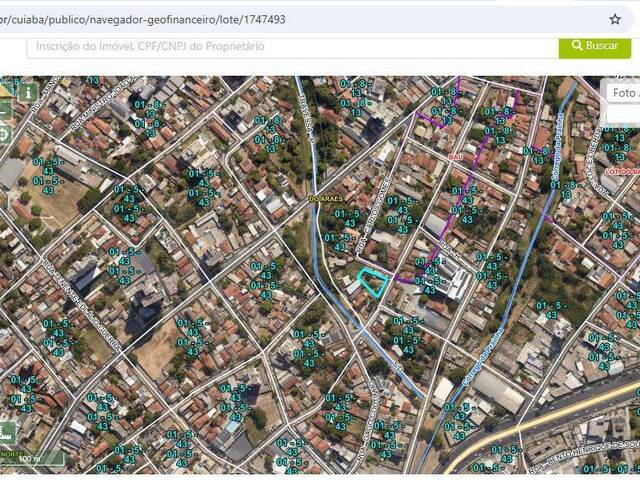The width and height of the screenshot is (640, 480).
Task: Open the info tool on the map
Action: 28,93
